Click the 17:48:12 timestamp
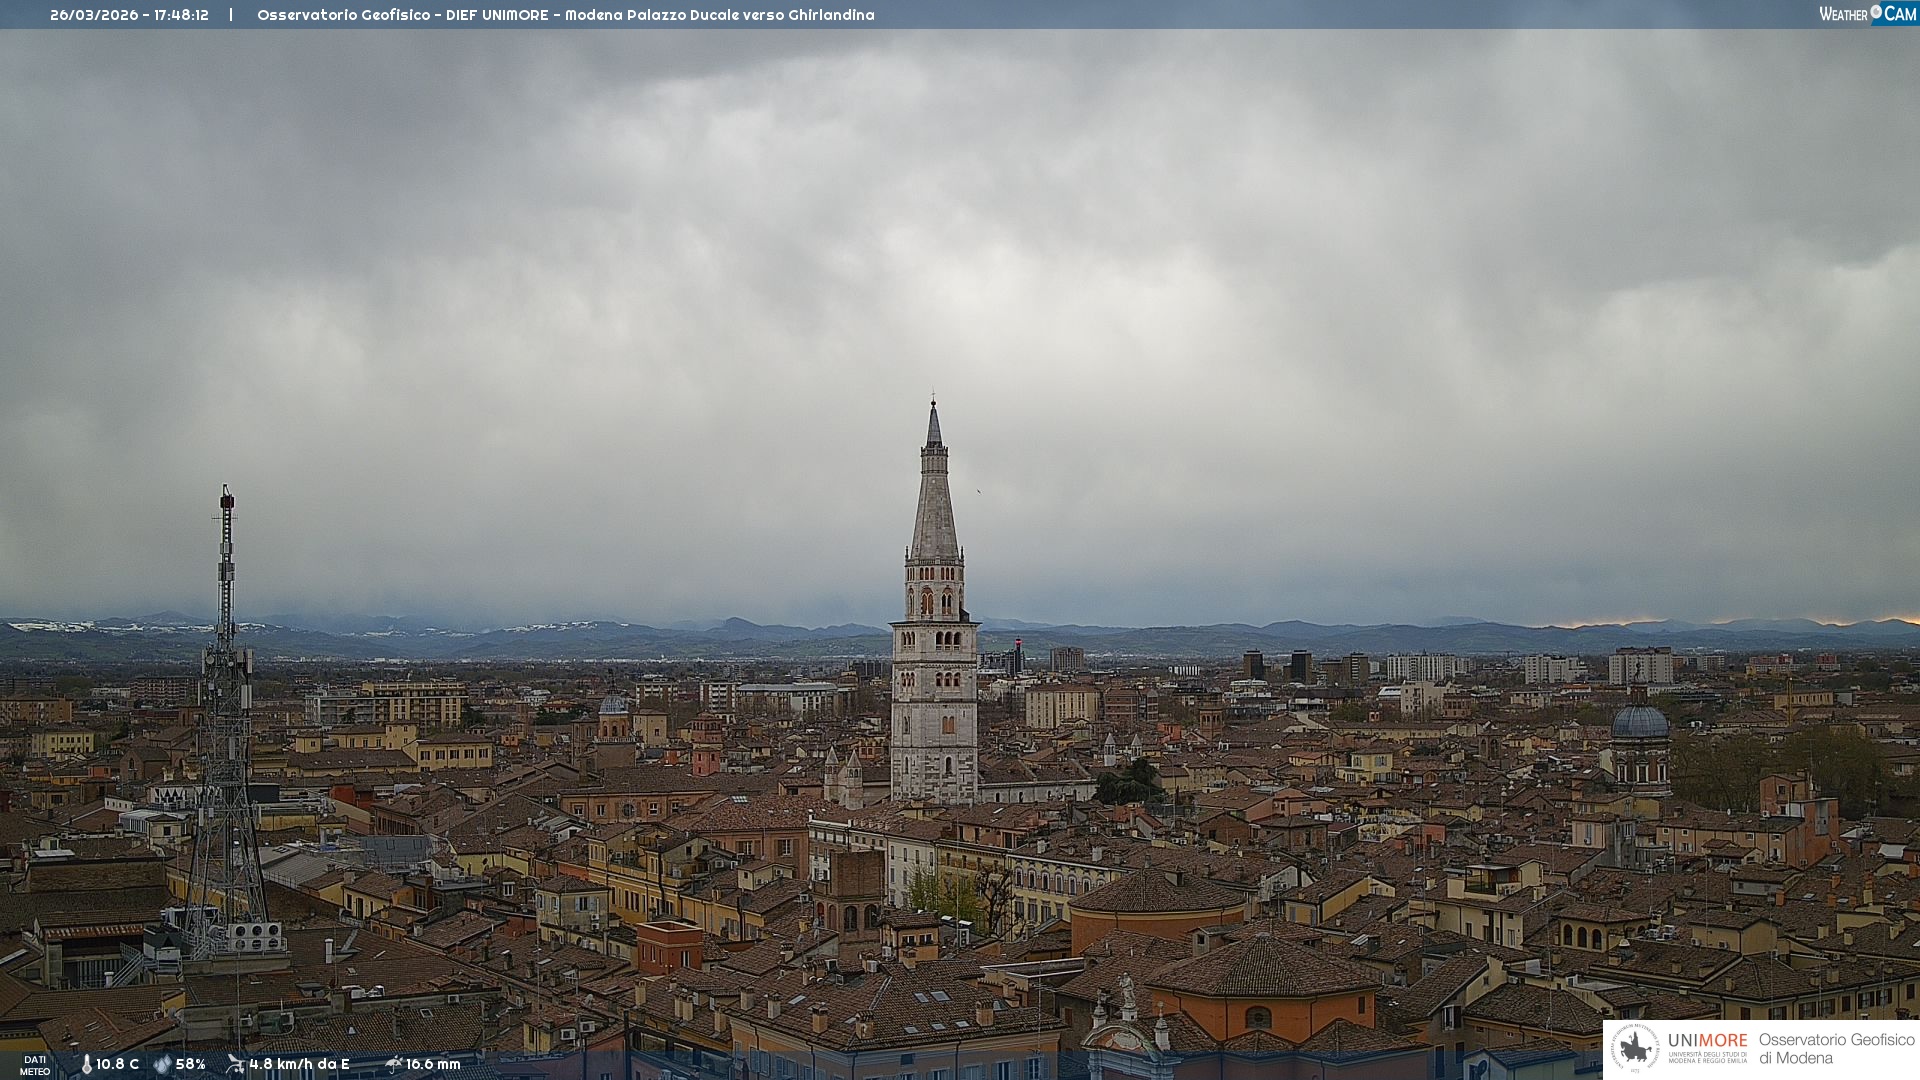The width and height of the screenshot is (1920, 1080). pos(181,15)
